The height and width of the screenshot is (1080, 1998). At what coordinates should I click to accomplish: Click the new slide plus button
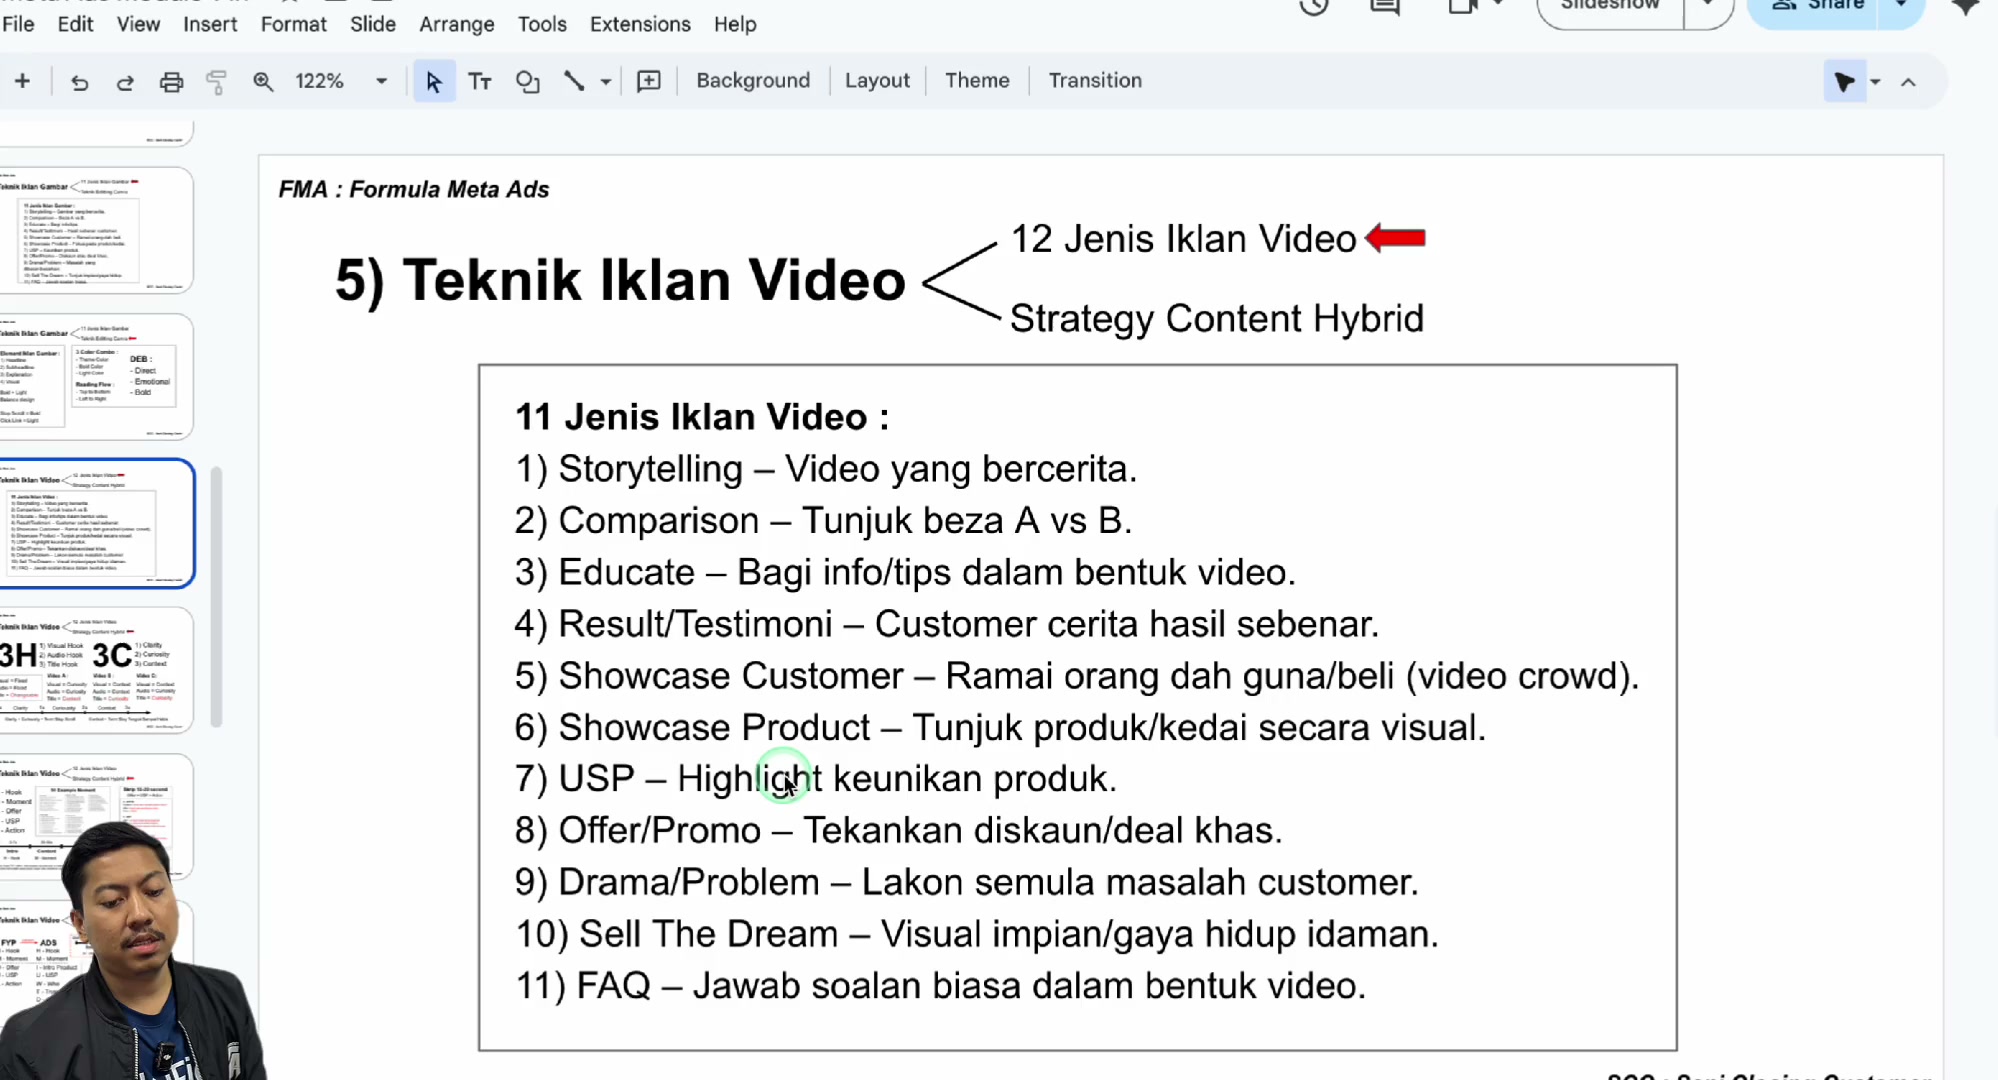pyautogui.click(x=22, y=81)
